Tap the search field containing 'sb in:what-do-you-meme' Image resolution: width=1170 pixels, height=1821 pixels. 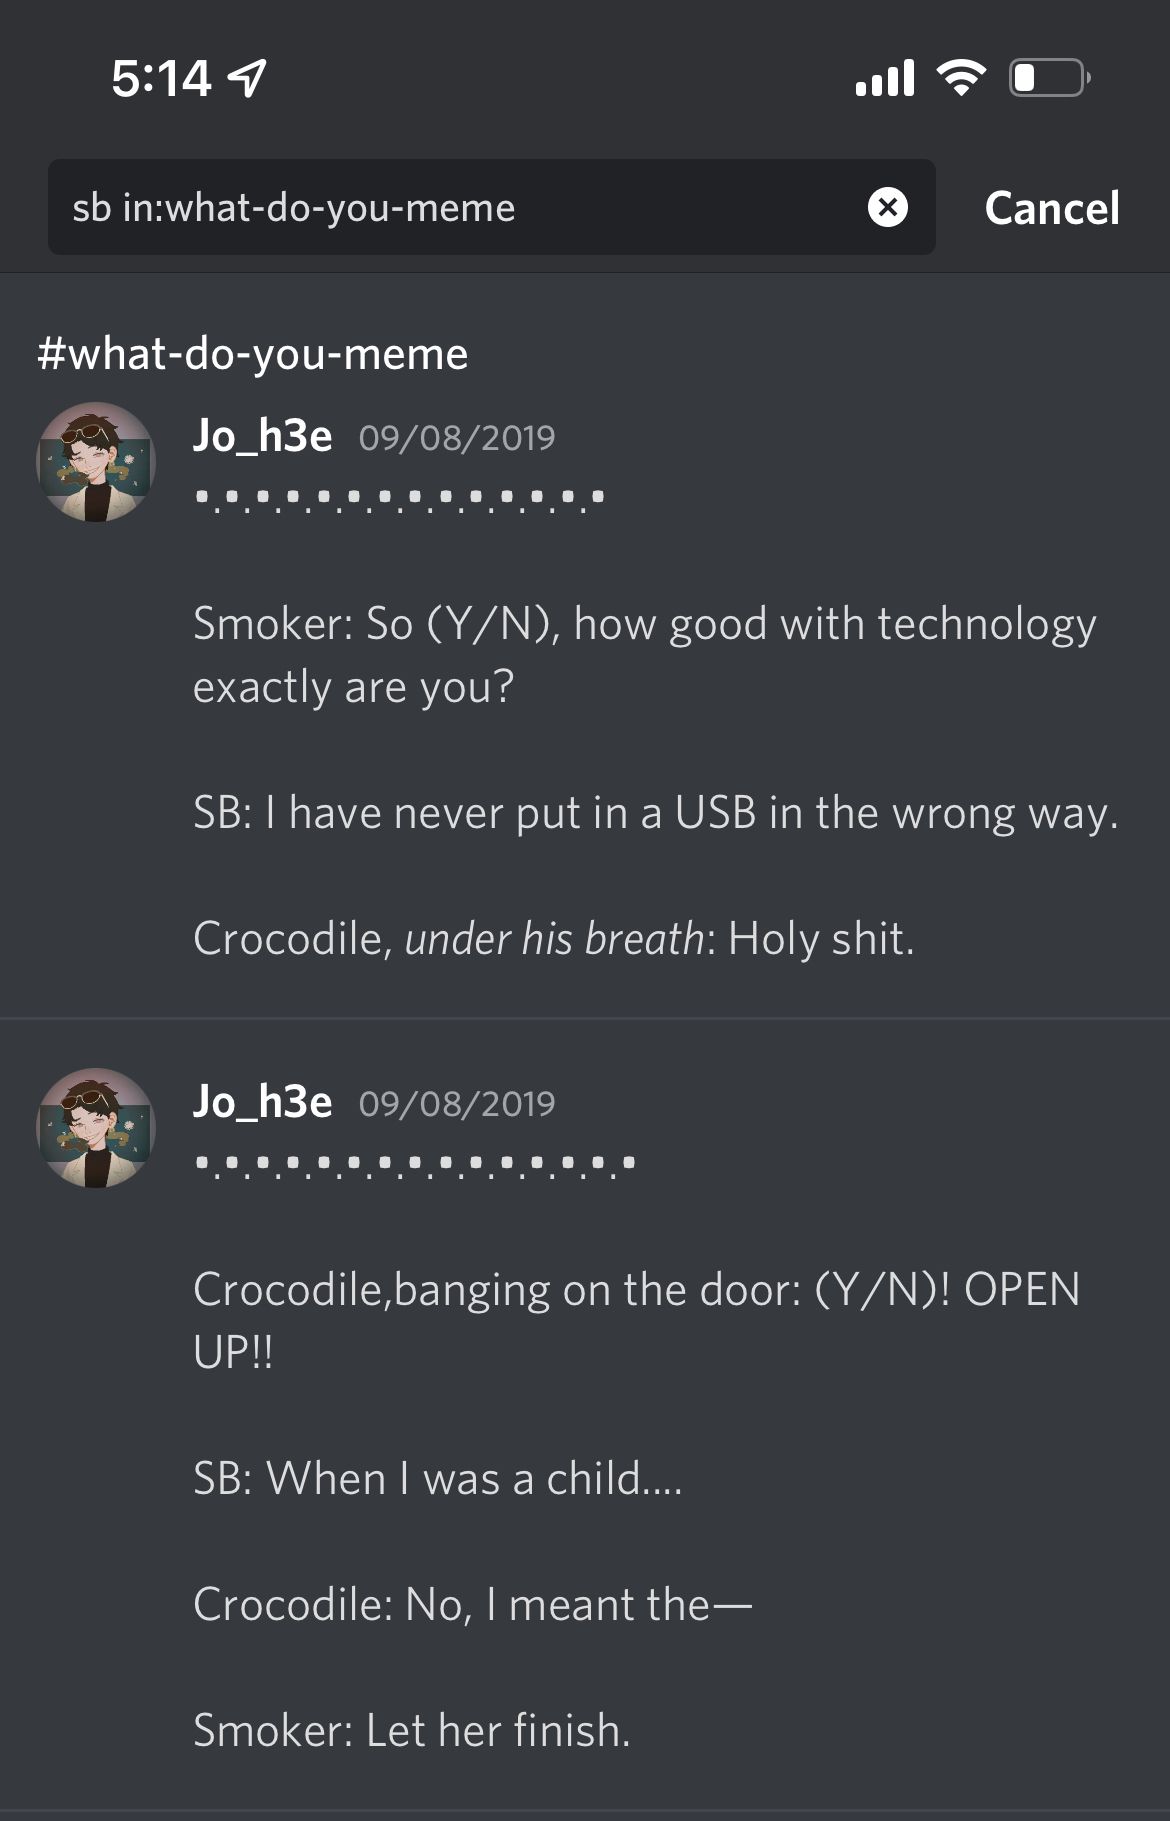pyautogui.click(x=492, y=207)
